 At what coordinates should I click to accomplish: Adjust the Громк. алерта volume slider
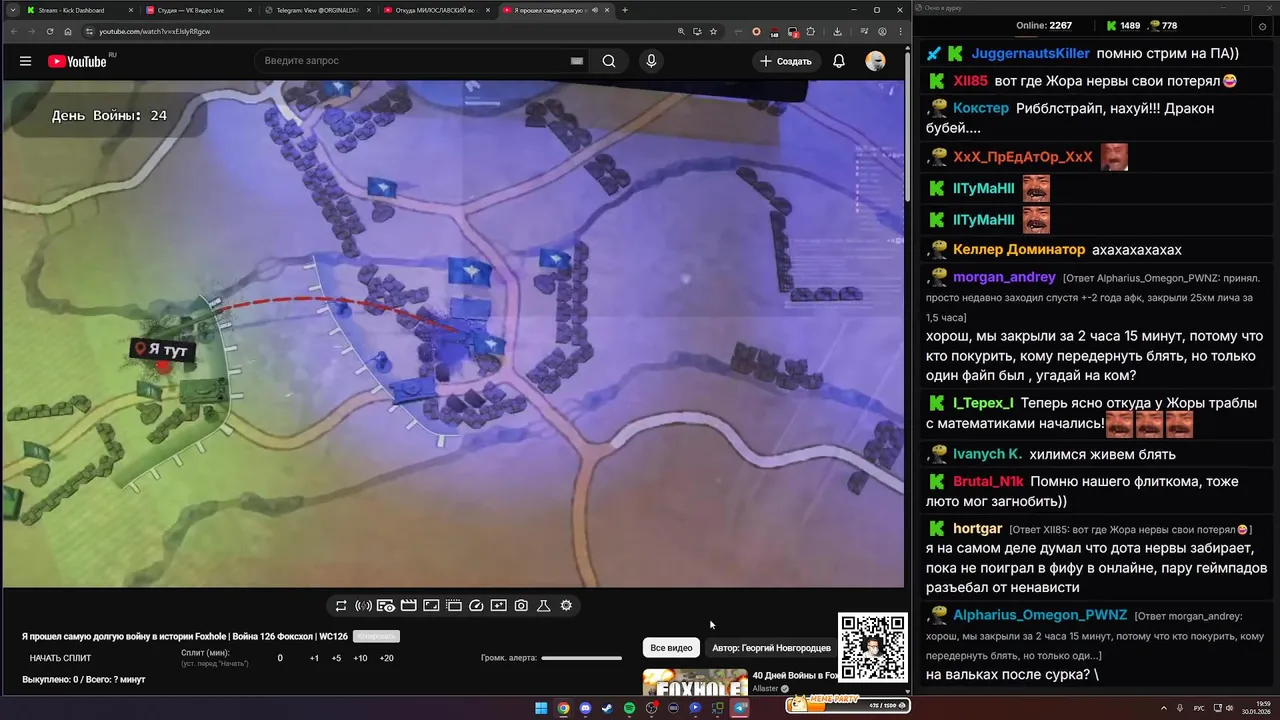581,658
